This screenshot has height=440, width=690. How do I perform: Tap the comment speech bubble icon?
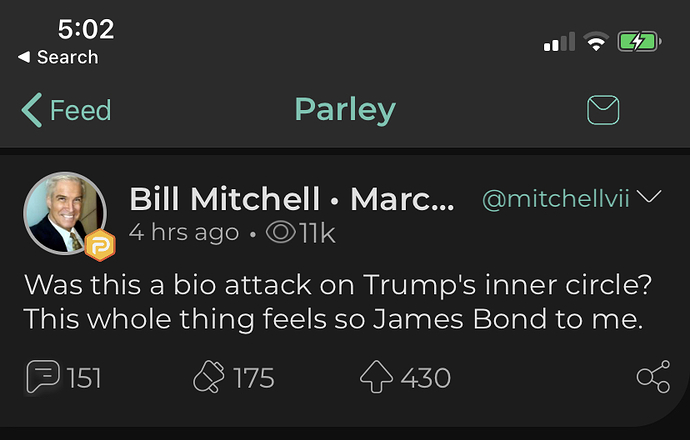point(42,377)
